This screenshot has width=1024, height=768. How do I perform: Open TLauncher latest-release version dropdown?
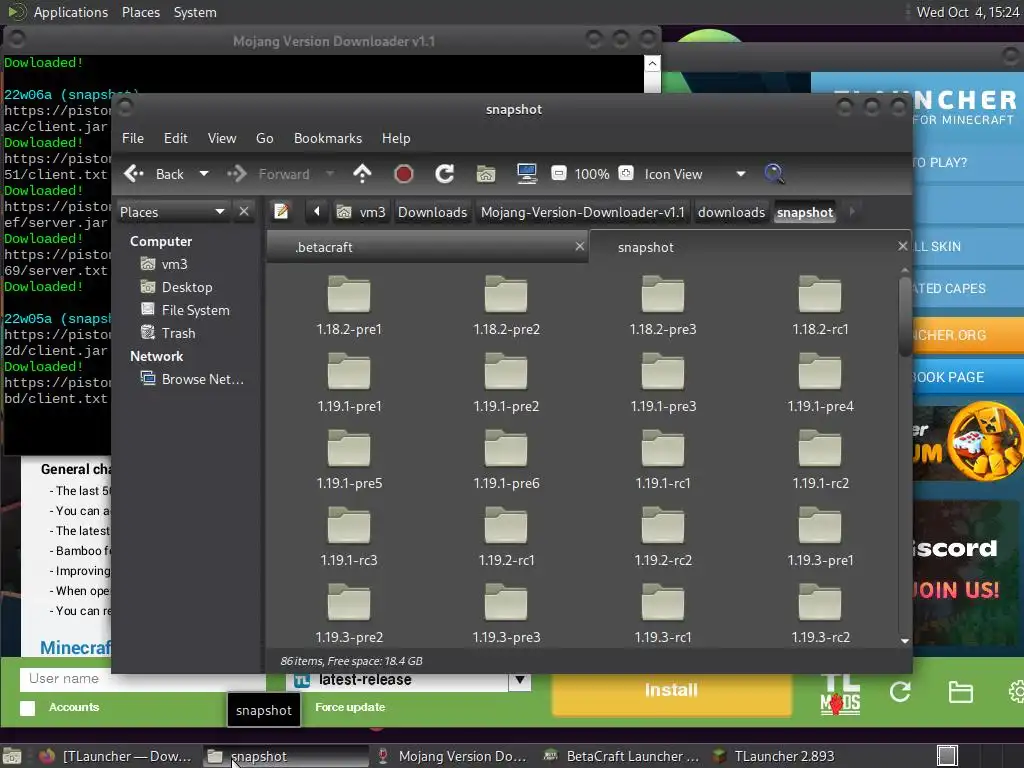[x=520, y=680]
